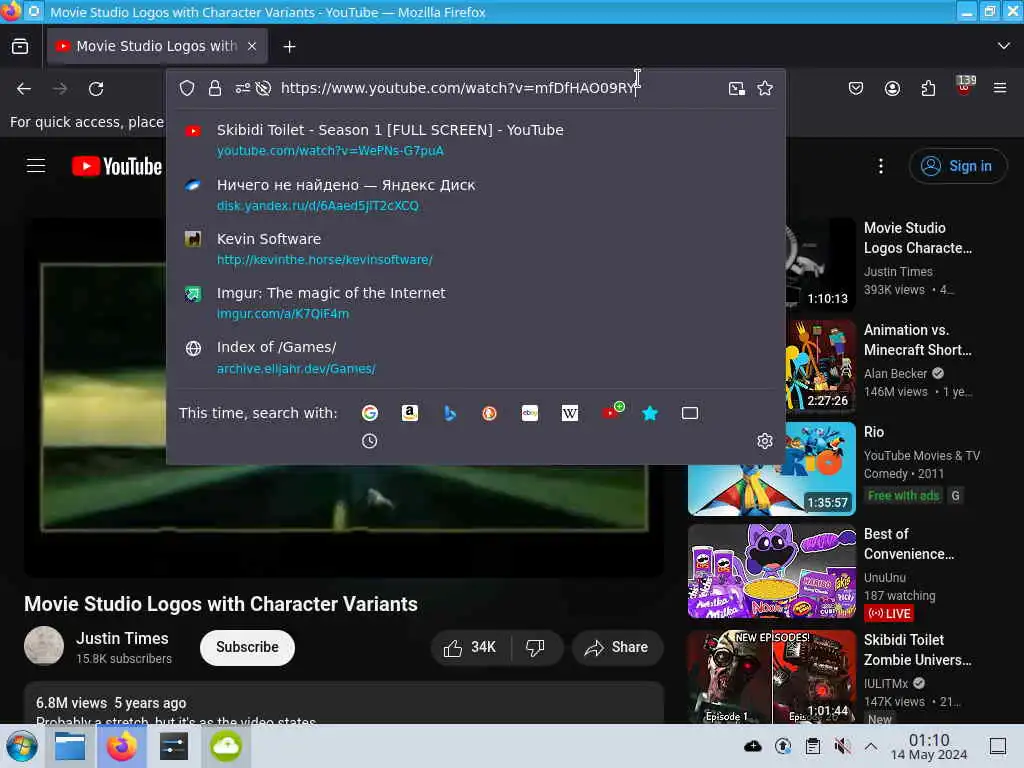Click the uBlock extension icon with badge
The width and height of the screenshot is (1024, 768).
pos(965,86)
